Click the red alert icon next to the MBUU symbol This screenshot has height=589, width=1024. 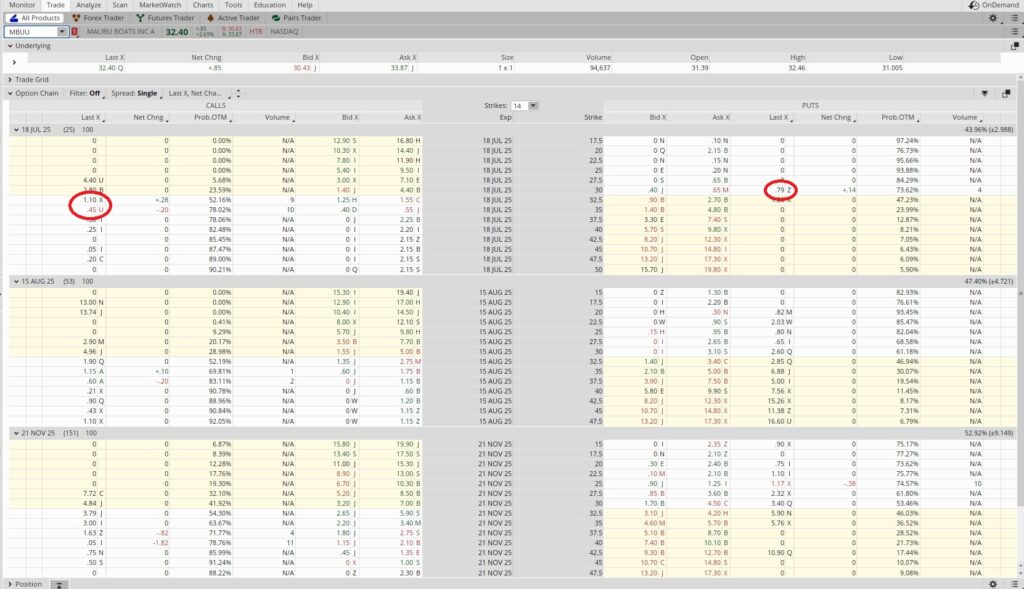pyautogui.click(x=74, y=30)
